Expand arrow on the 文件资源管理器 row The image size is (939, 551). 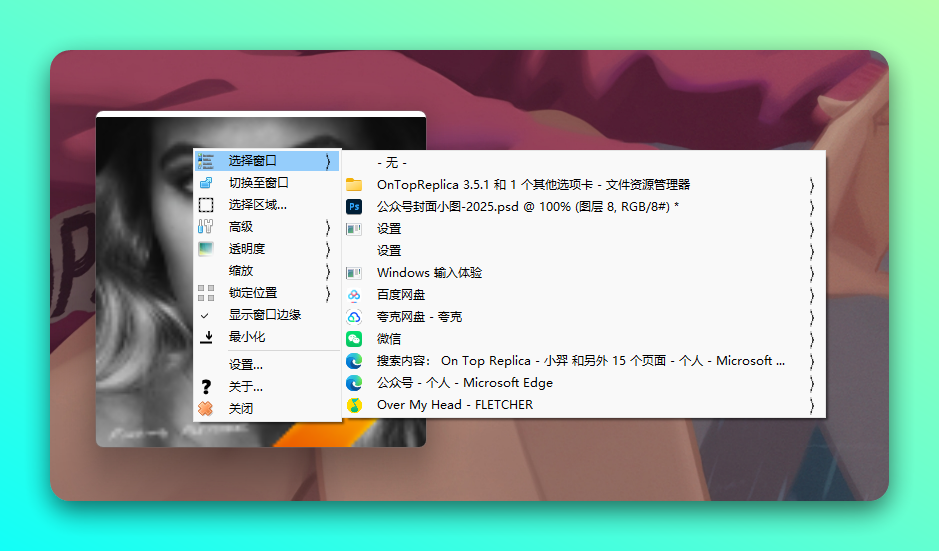coord(812,185)
